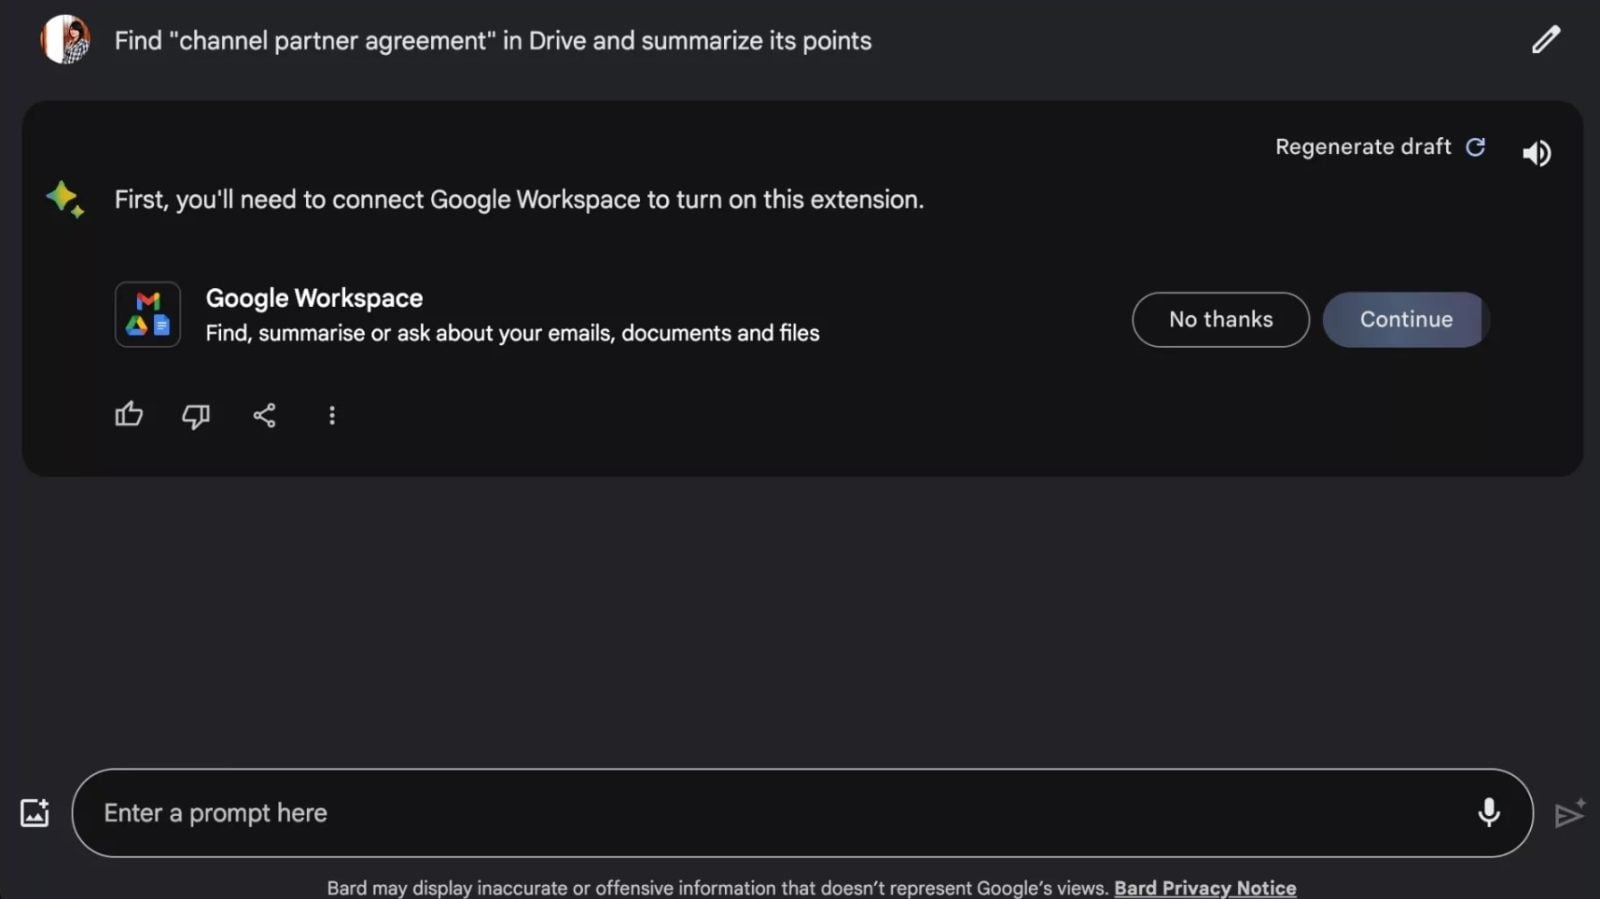Screen dimensions: 1600x899
Task: Edit the prompt with the pencil icon
Action: coord(1545,40)
